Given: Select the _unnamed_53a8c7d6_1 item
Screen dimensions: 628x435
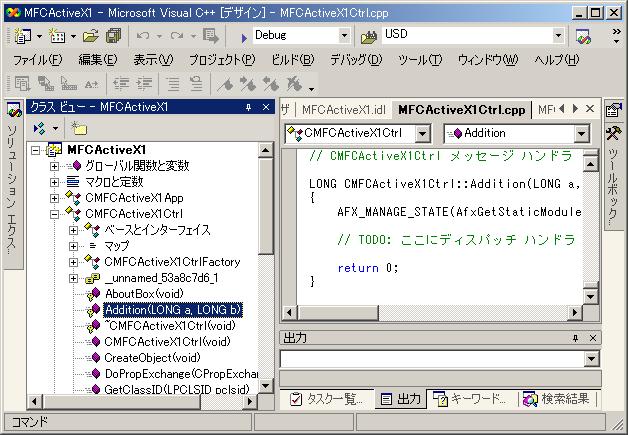Looking at the screenshot, I should (161, 278).
